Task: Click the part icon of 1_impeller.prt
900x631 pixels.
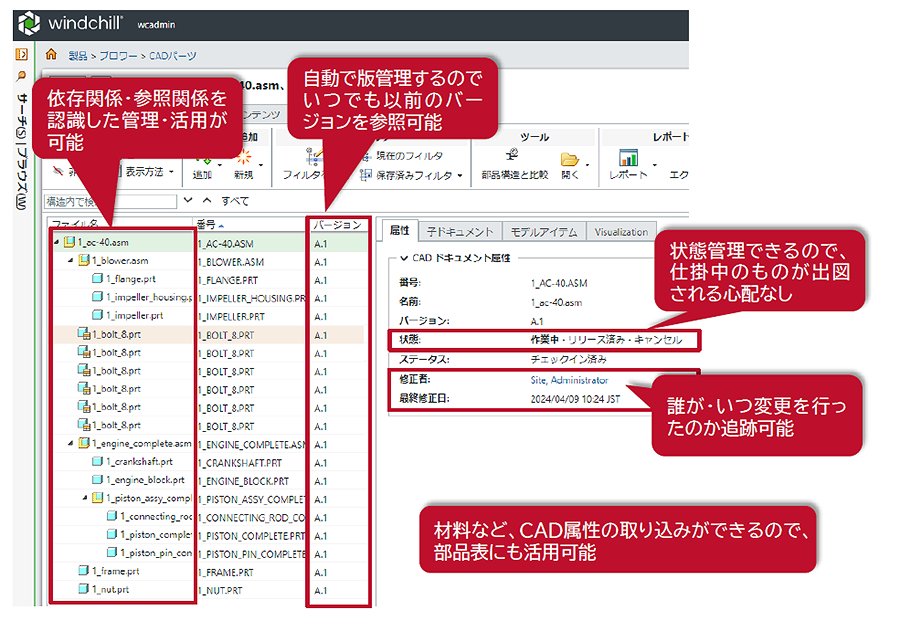Action: tap(98, 315)
